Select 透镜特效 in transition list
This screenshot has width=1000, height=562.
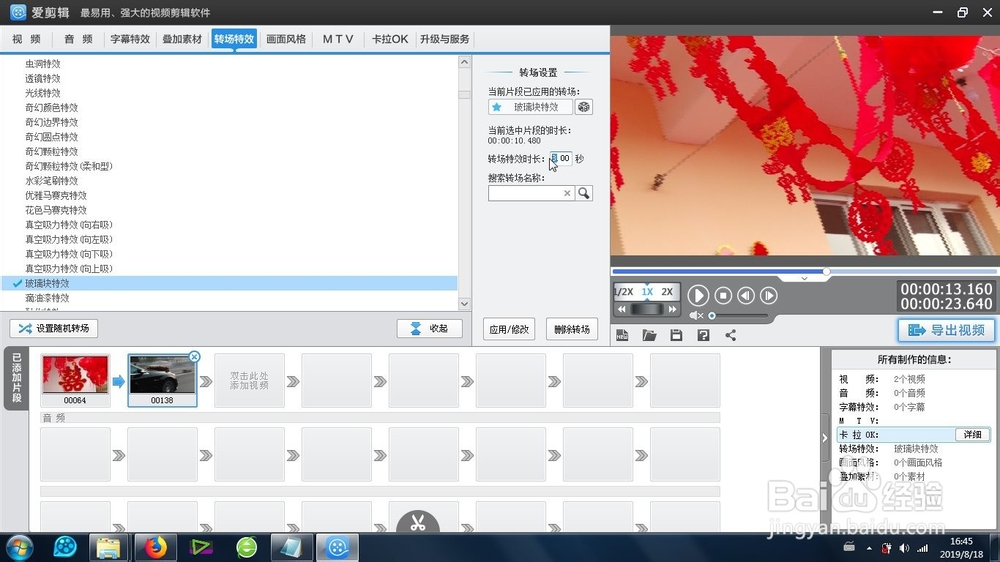43,78
